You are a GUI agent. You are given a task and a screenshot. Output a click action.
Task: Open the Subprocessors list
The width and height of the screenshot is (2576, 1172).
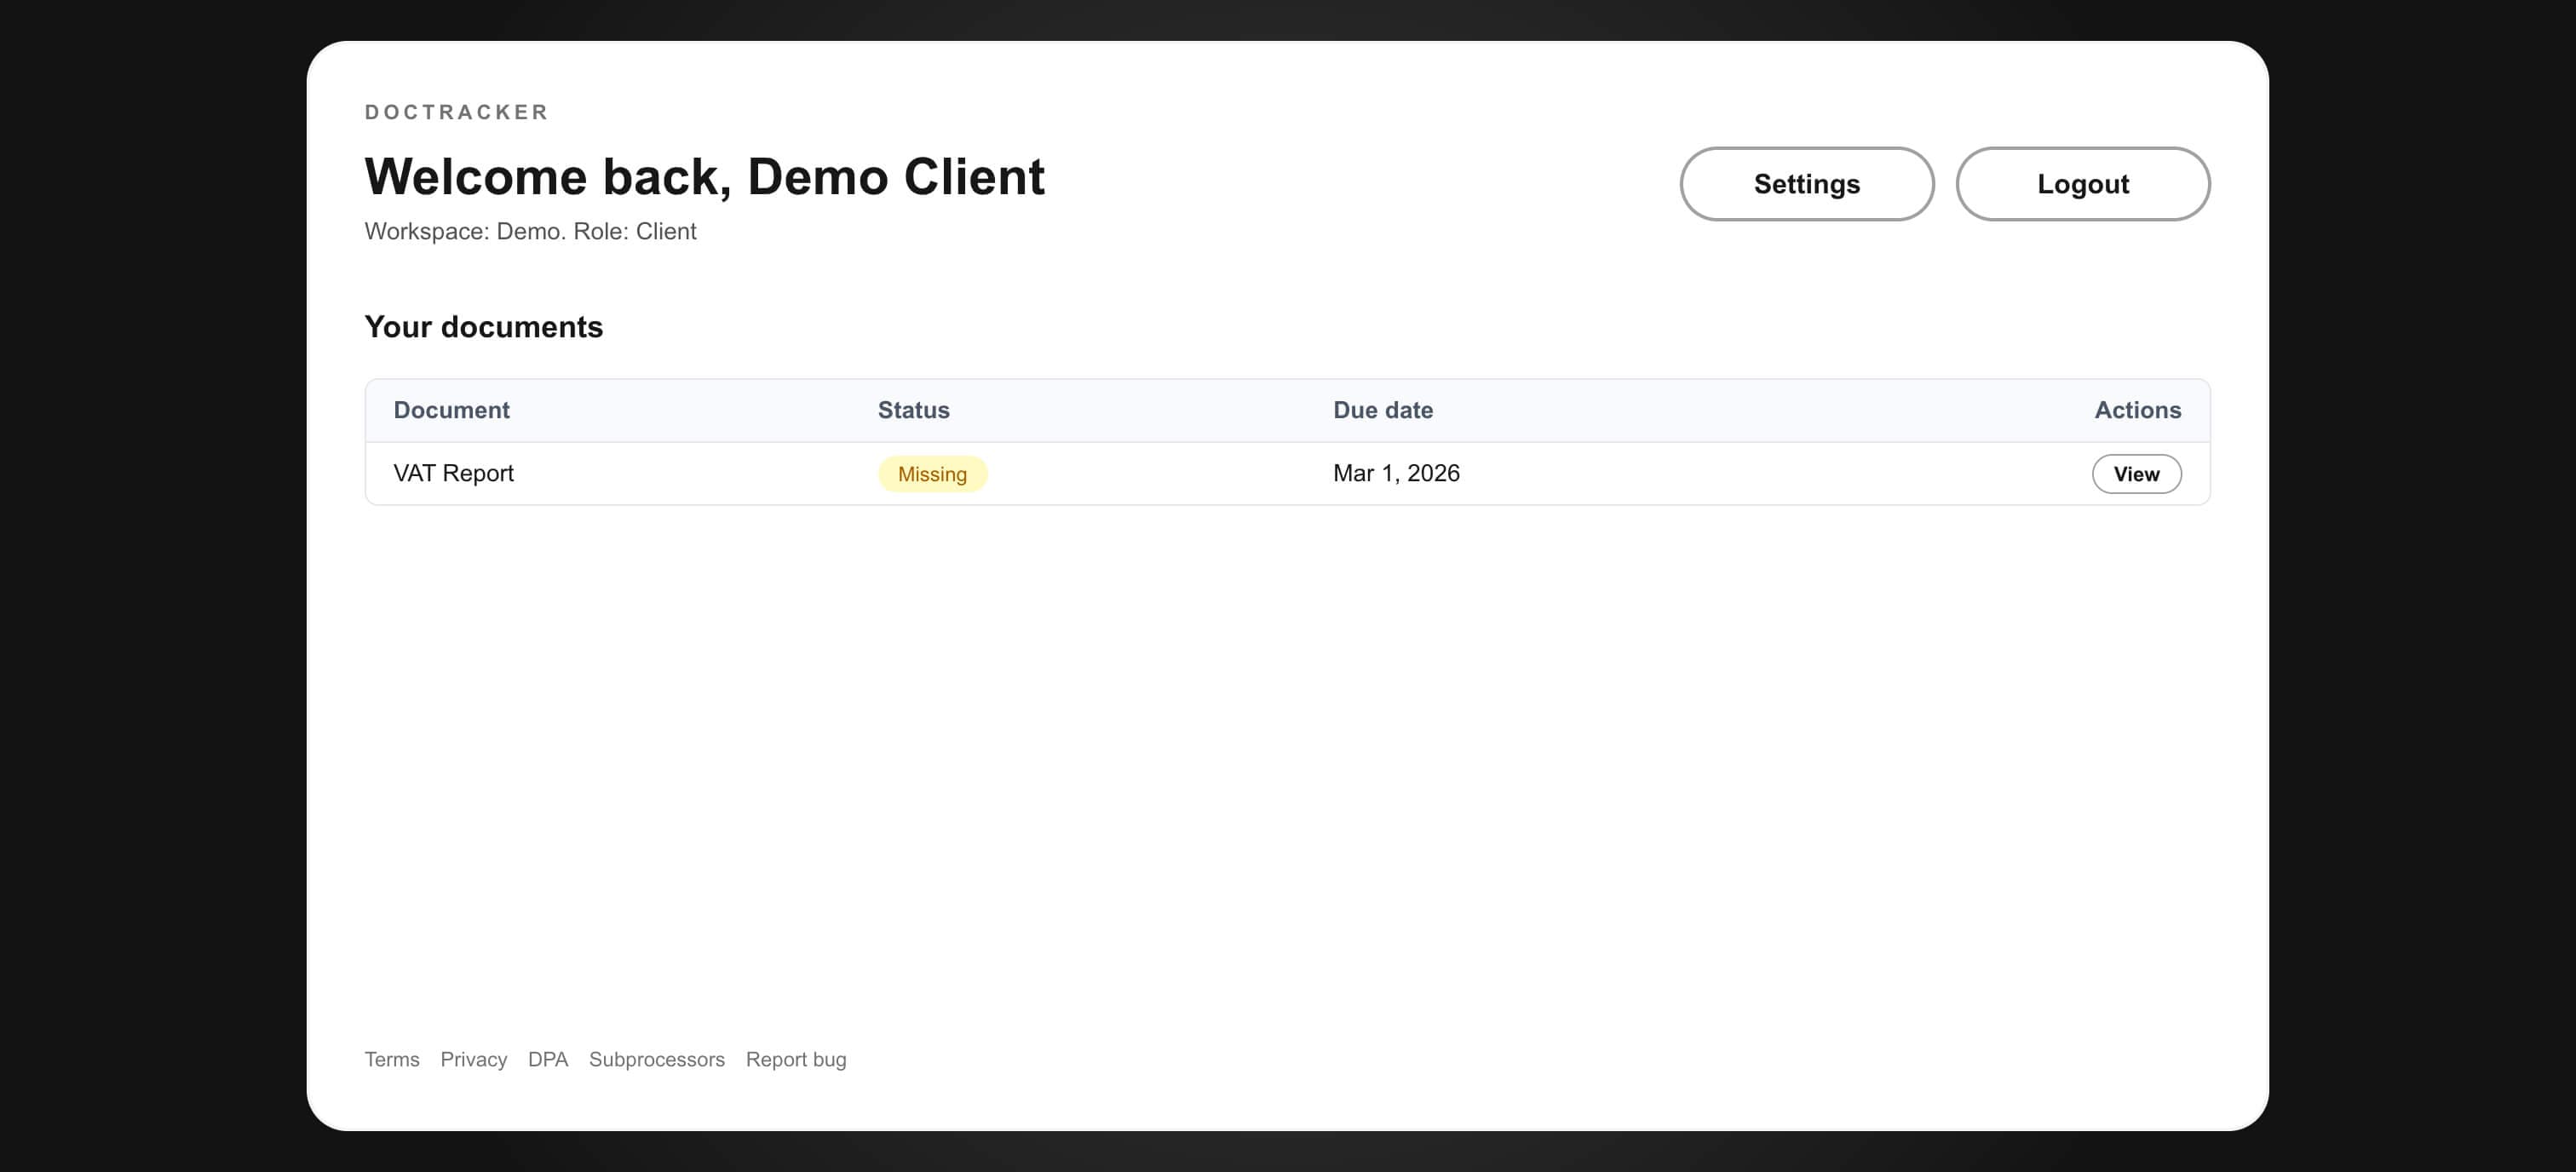point(656,1059)
